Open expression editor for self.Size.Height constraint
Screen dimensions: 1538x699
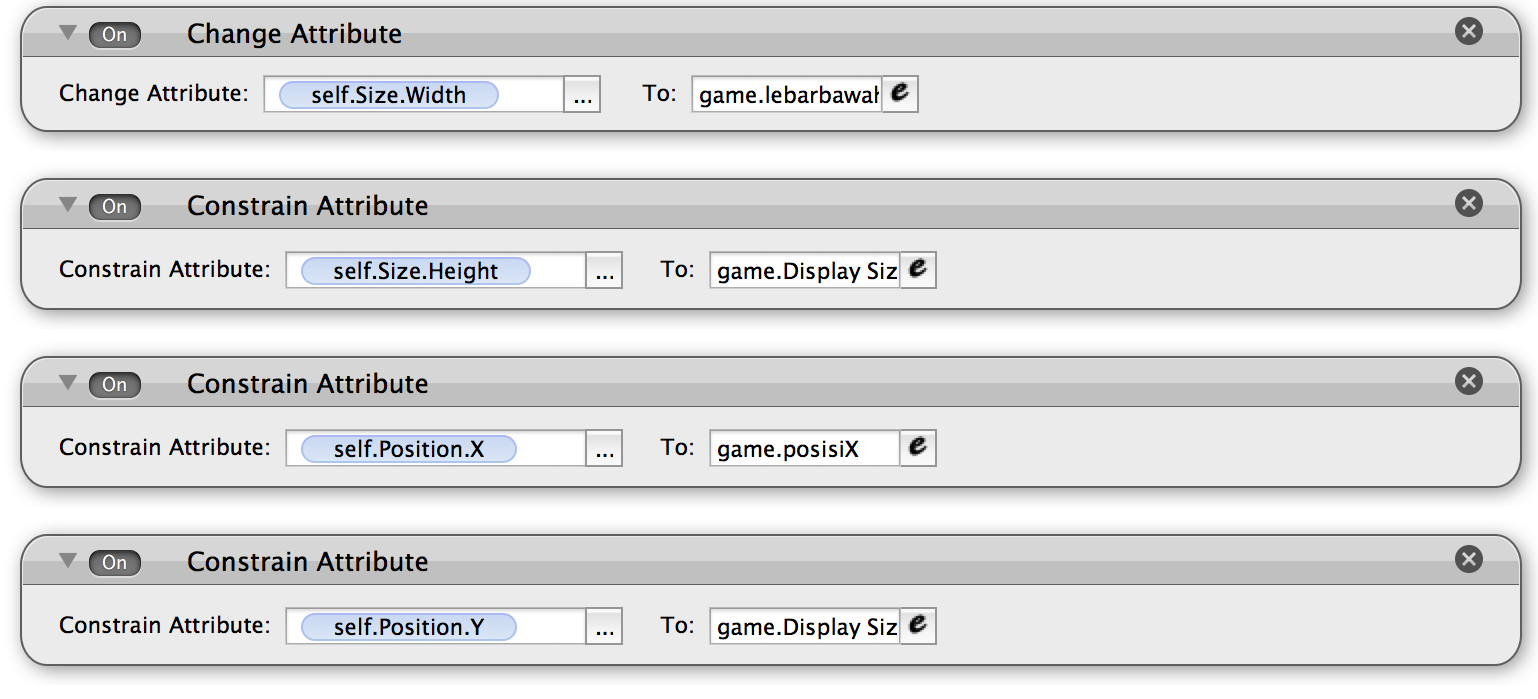pos(918,270)
